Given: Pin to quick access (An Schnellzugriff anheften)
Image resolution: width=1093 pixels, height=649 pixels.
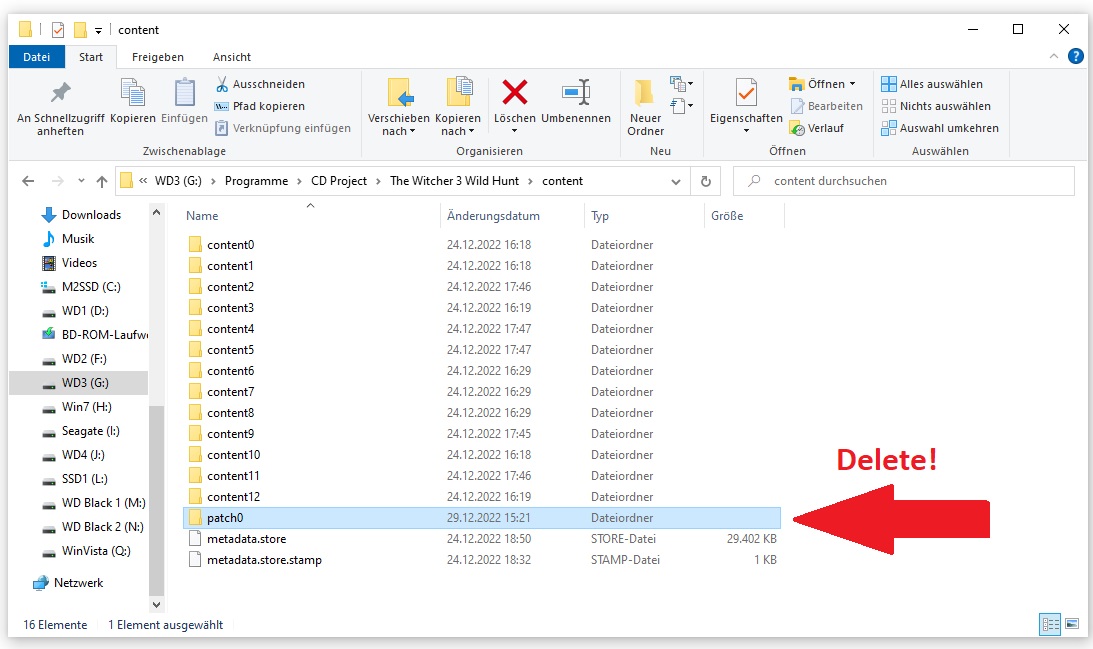Looking at the screenshot, I should click(61, 108).
